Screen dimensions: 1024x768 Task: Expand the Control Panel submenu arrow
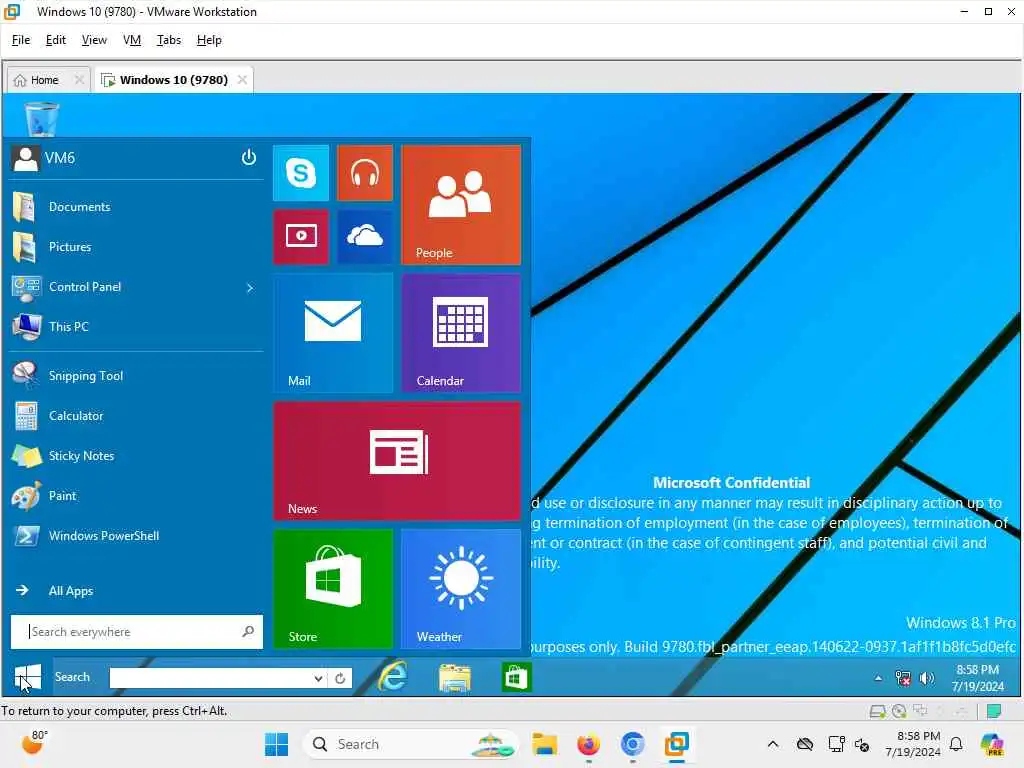(249, 287)
